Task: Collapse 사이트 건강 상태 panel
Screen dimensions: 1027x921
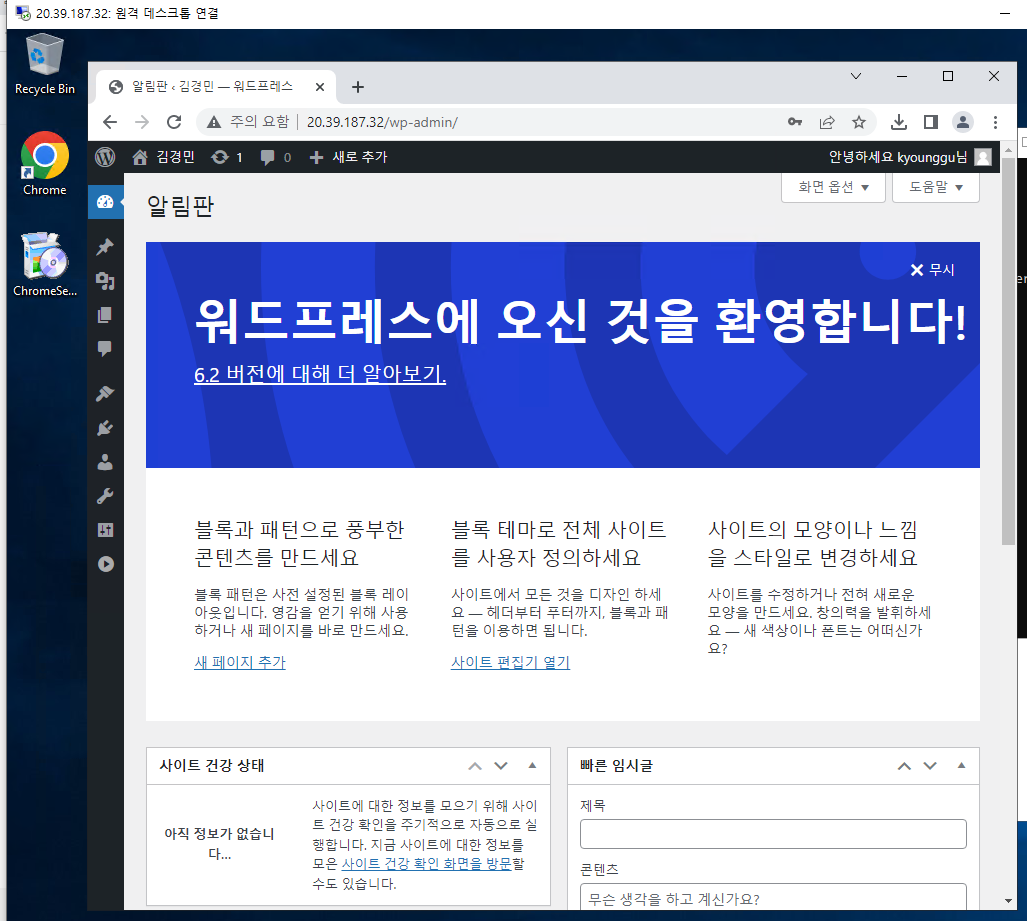Action: [x=532, y=766]
